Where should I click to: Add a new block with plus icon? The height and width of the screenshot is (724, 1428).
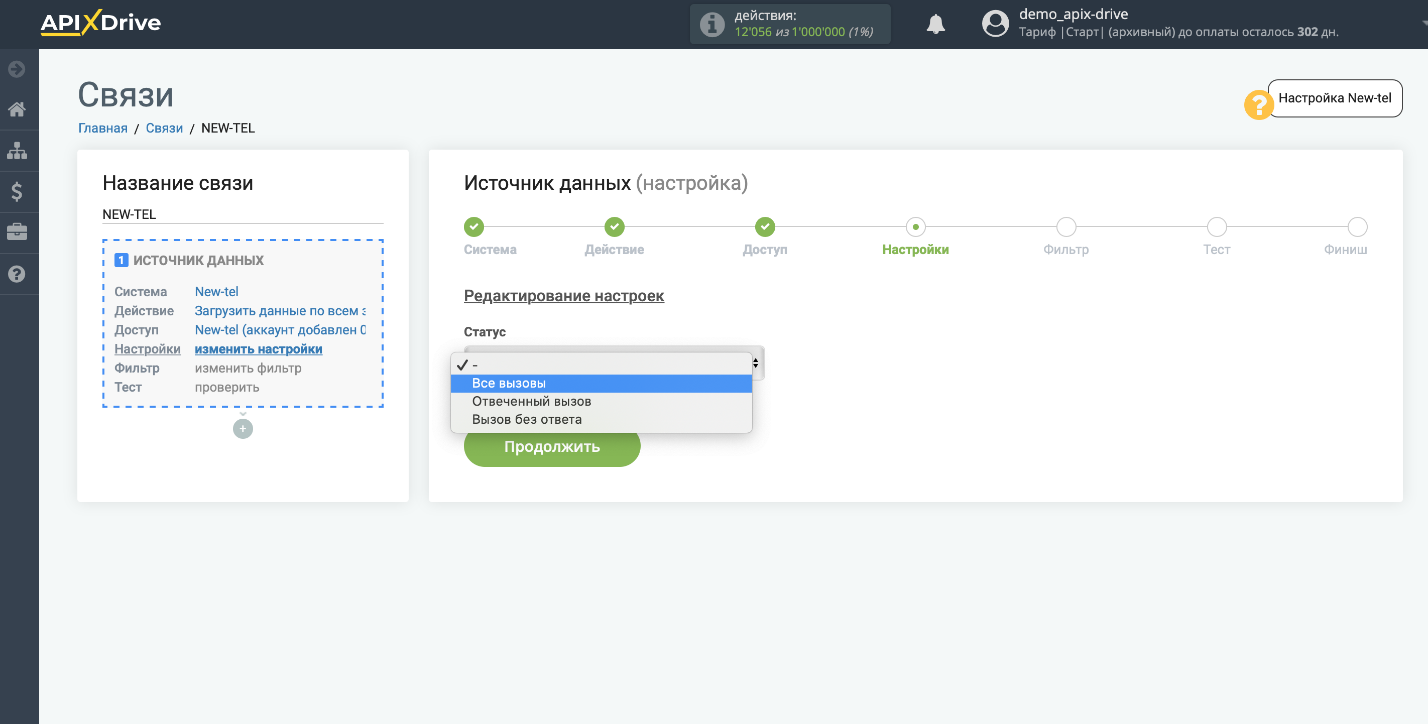(x=243, y=429)
